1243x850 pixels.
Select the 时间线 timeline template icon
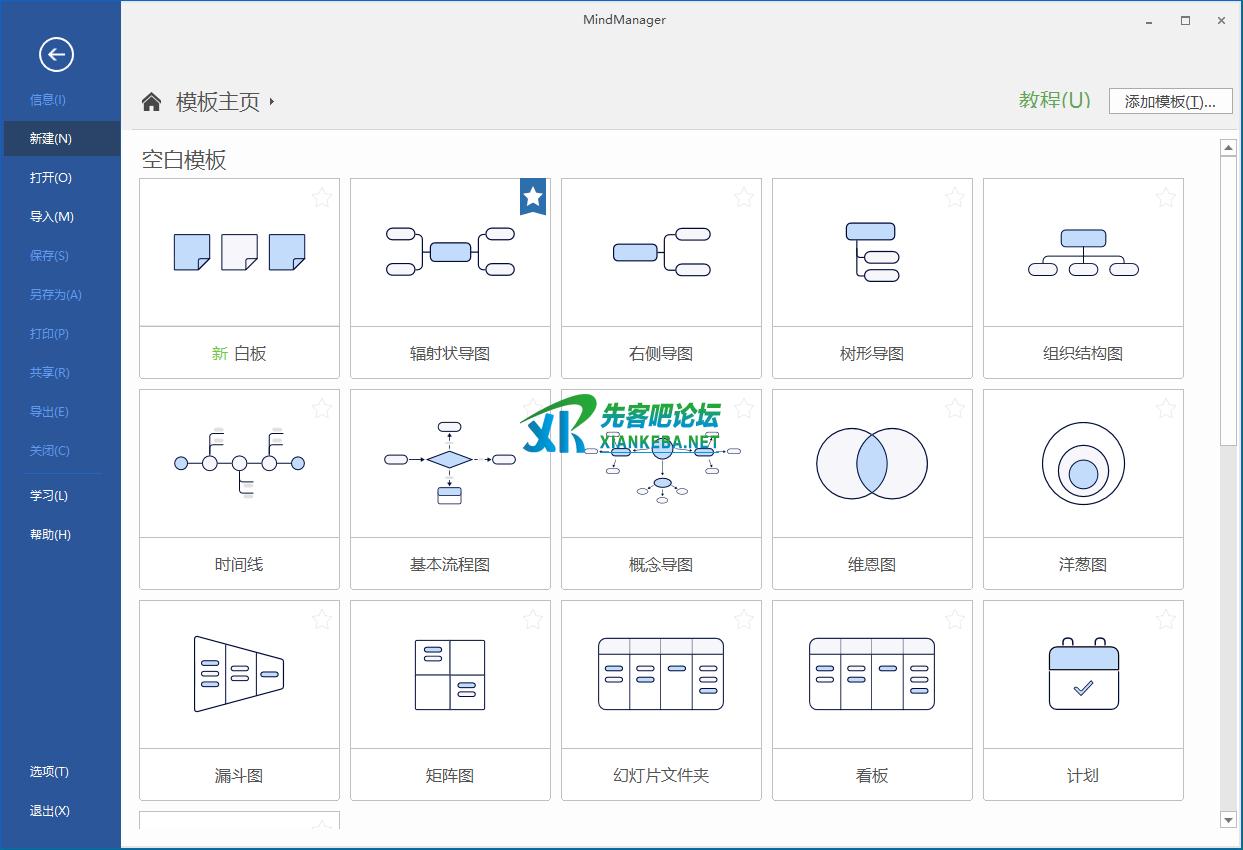(x=239, y=463)
